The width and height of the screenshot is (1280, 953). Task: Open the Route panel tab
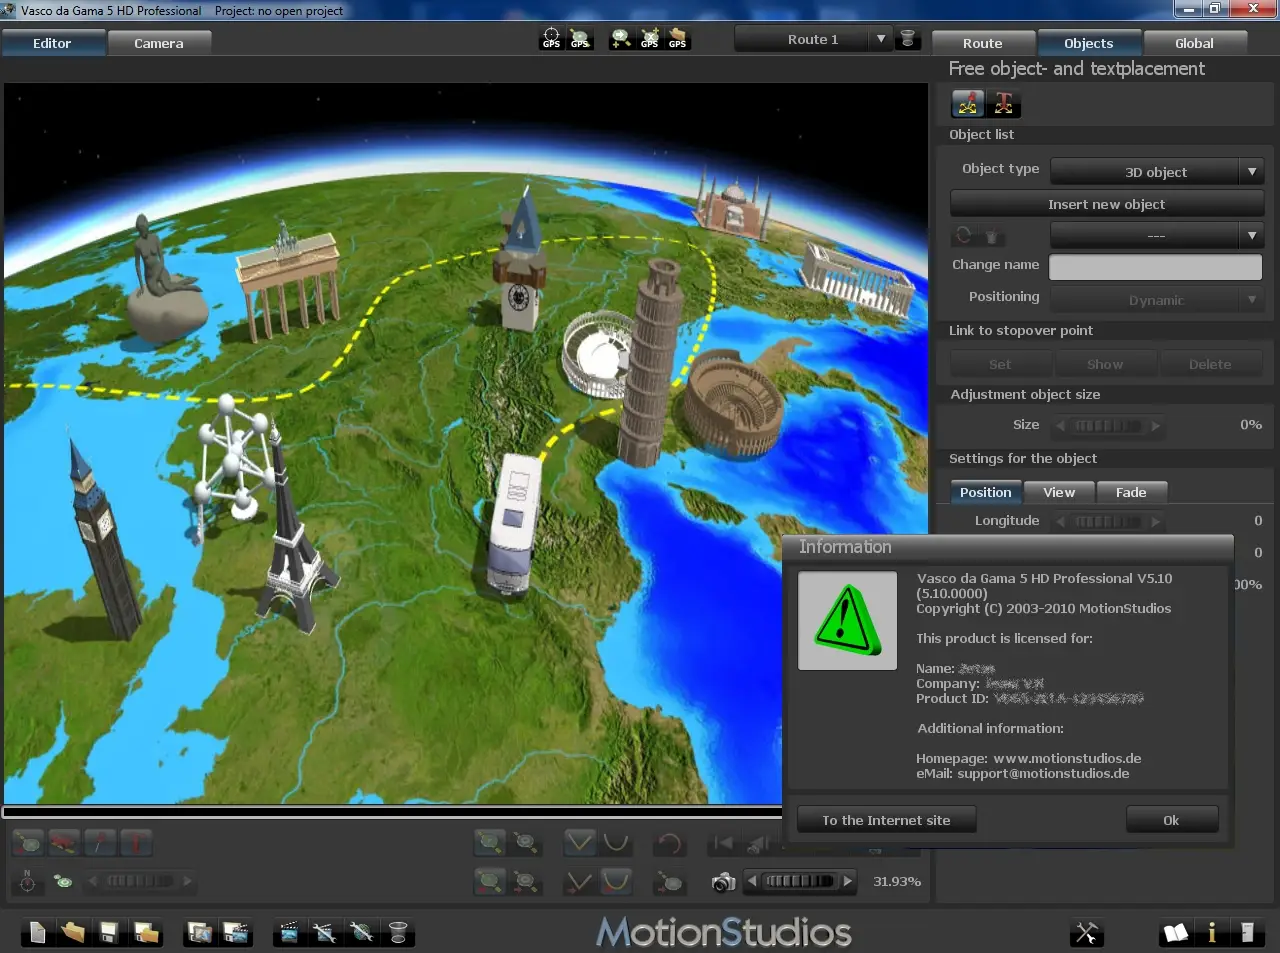982,43
